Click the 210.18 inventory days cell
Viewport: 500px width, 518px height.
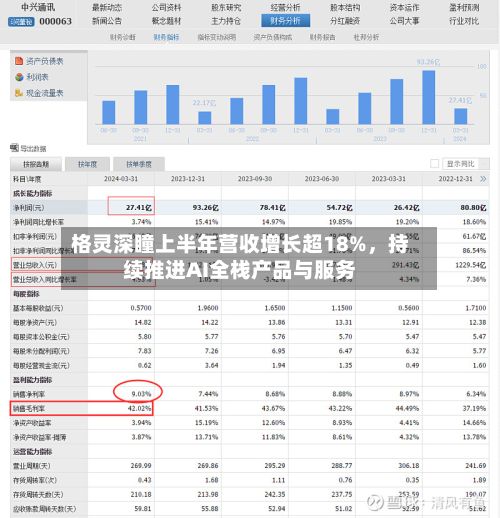click(141, 494)
